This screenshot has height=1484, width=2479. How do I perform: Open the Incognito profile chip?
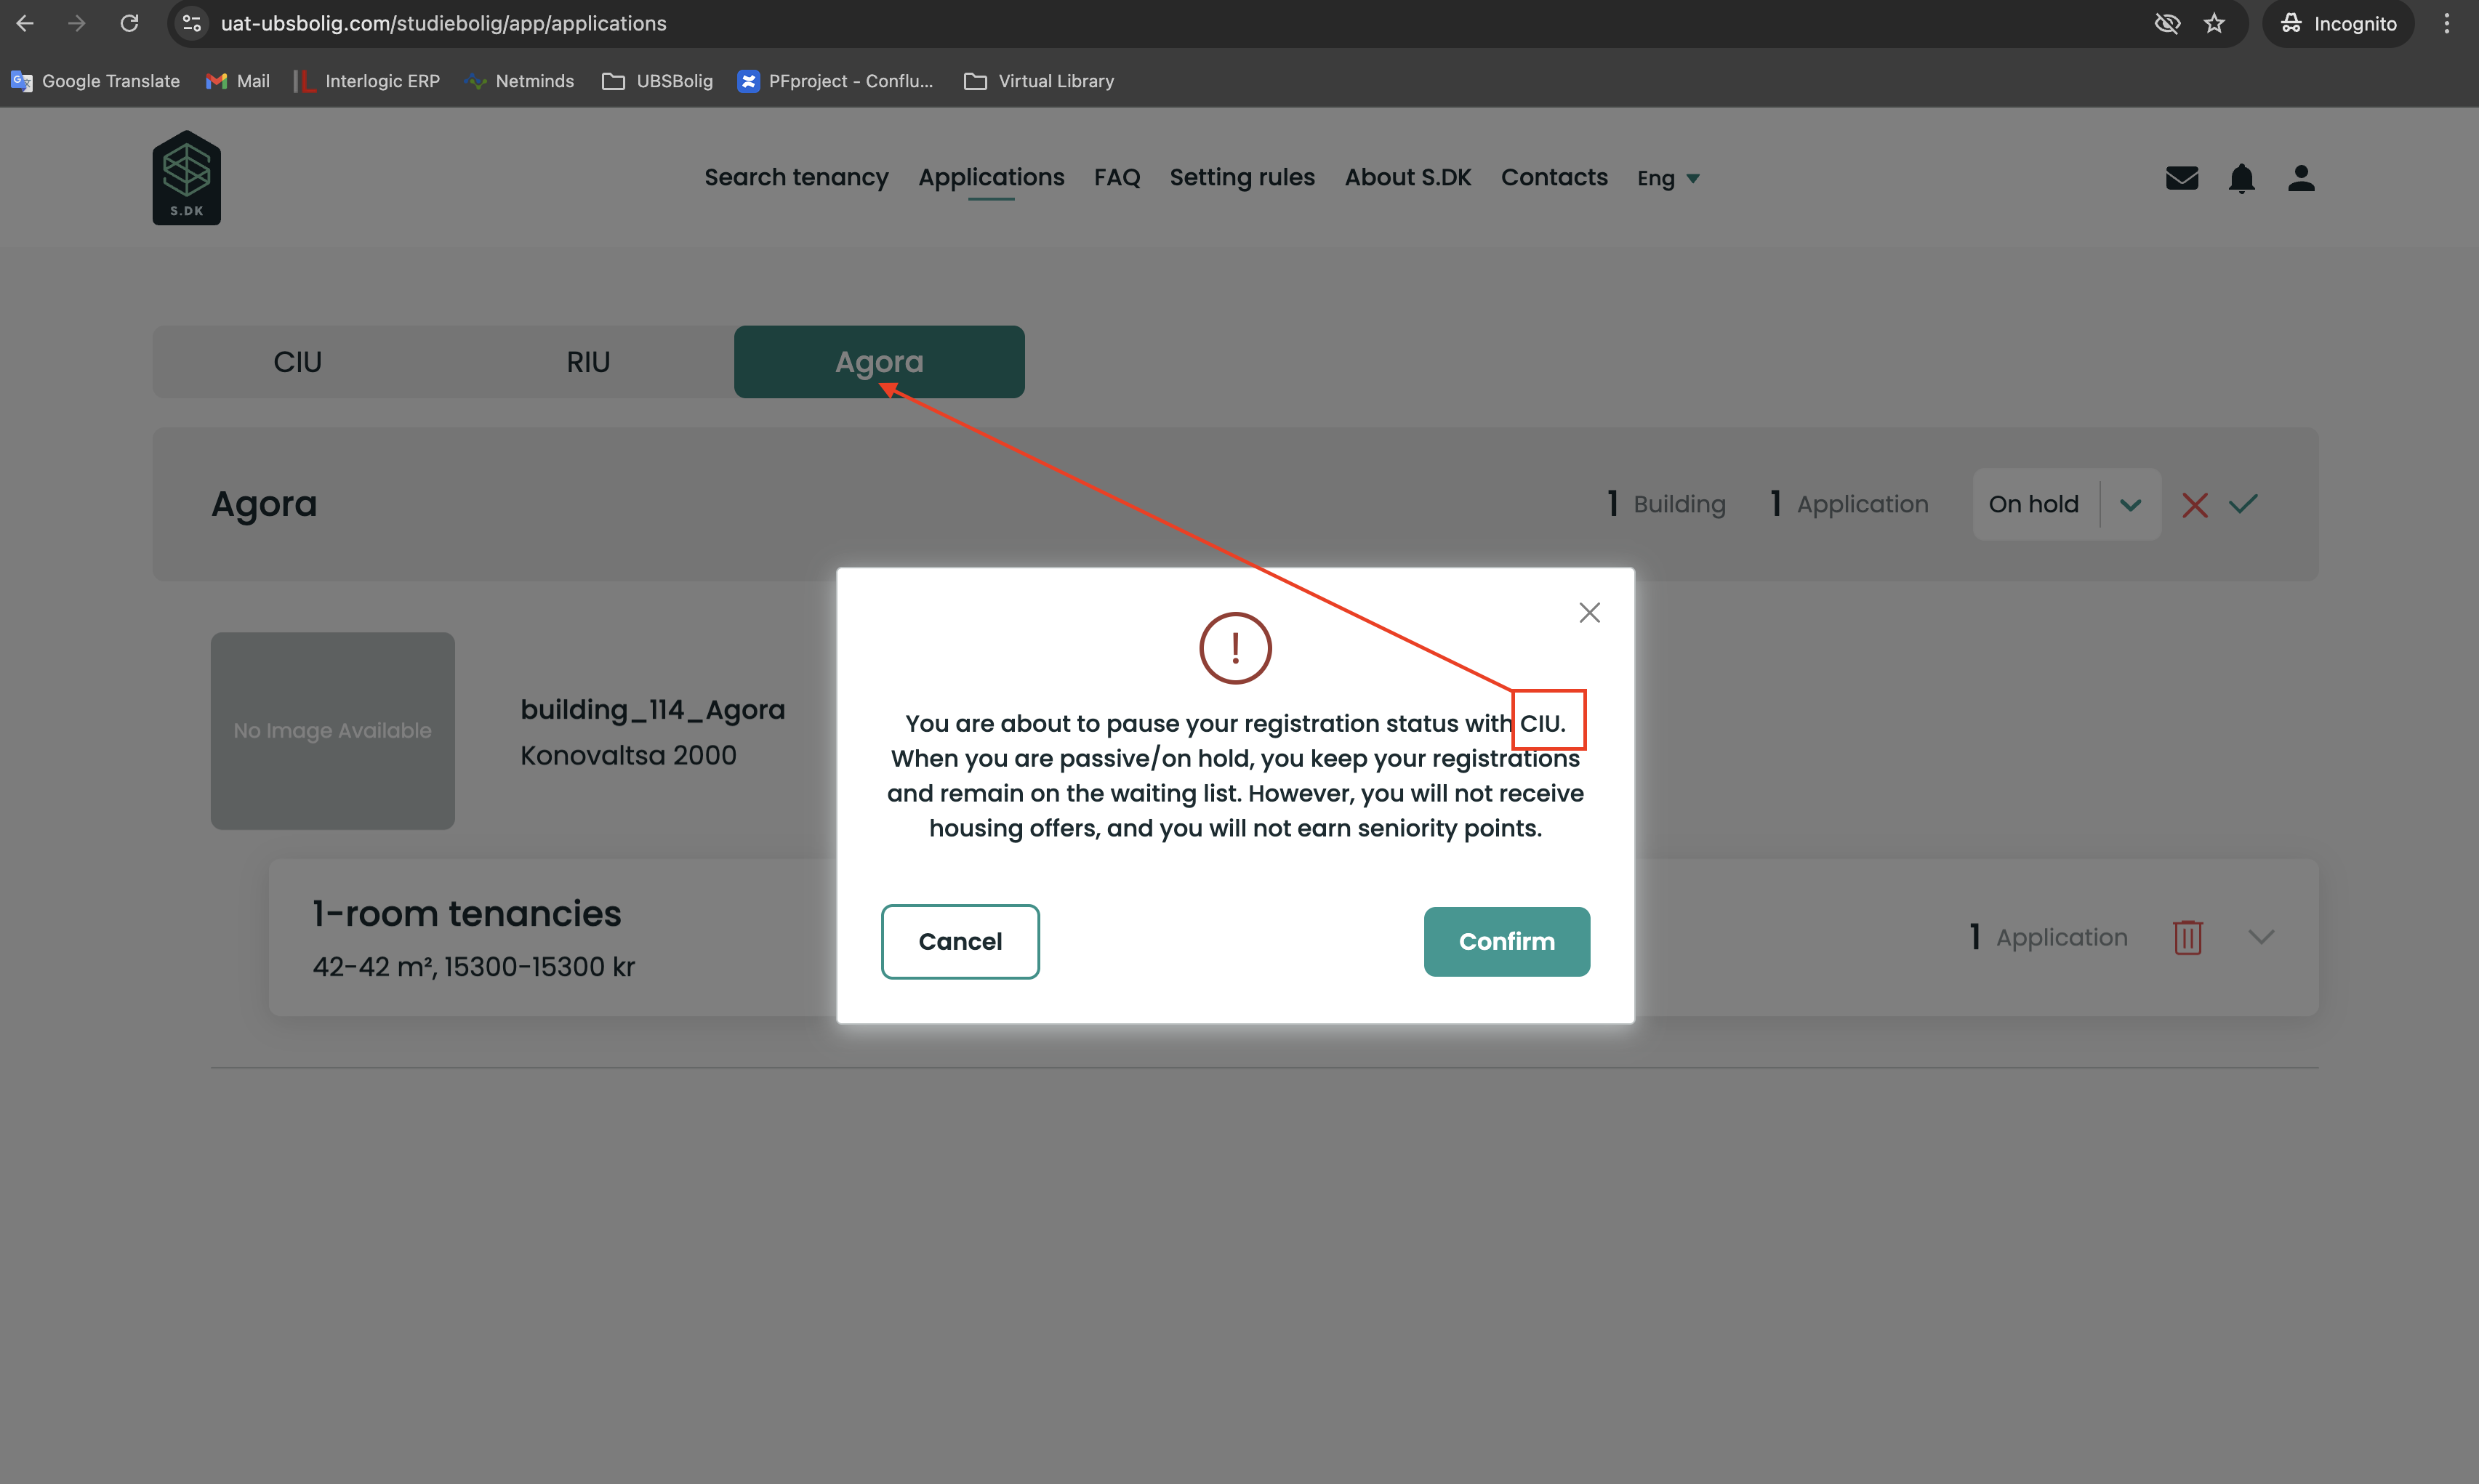coord(2338,23)
